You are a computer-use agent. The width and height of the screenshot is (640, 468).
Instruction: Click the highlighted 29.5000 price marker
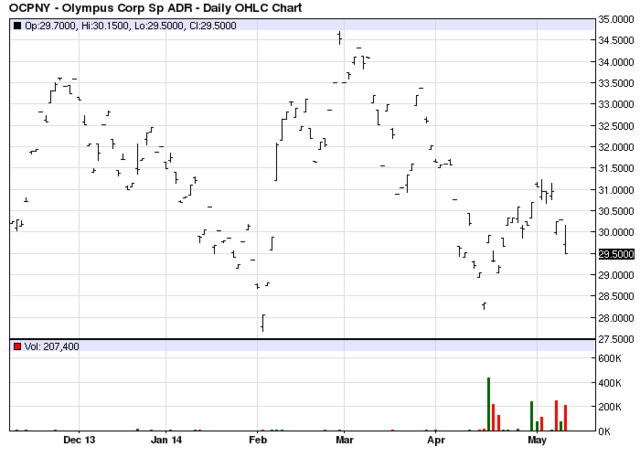tap(616, 254)
